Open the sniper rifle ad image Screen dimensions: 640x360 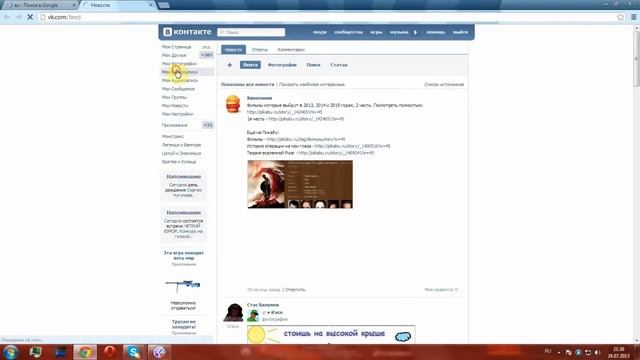183,286
